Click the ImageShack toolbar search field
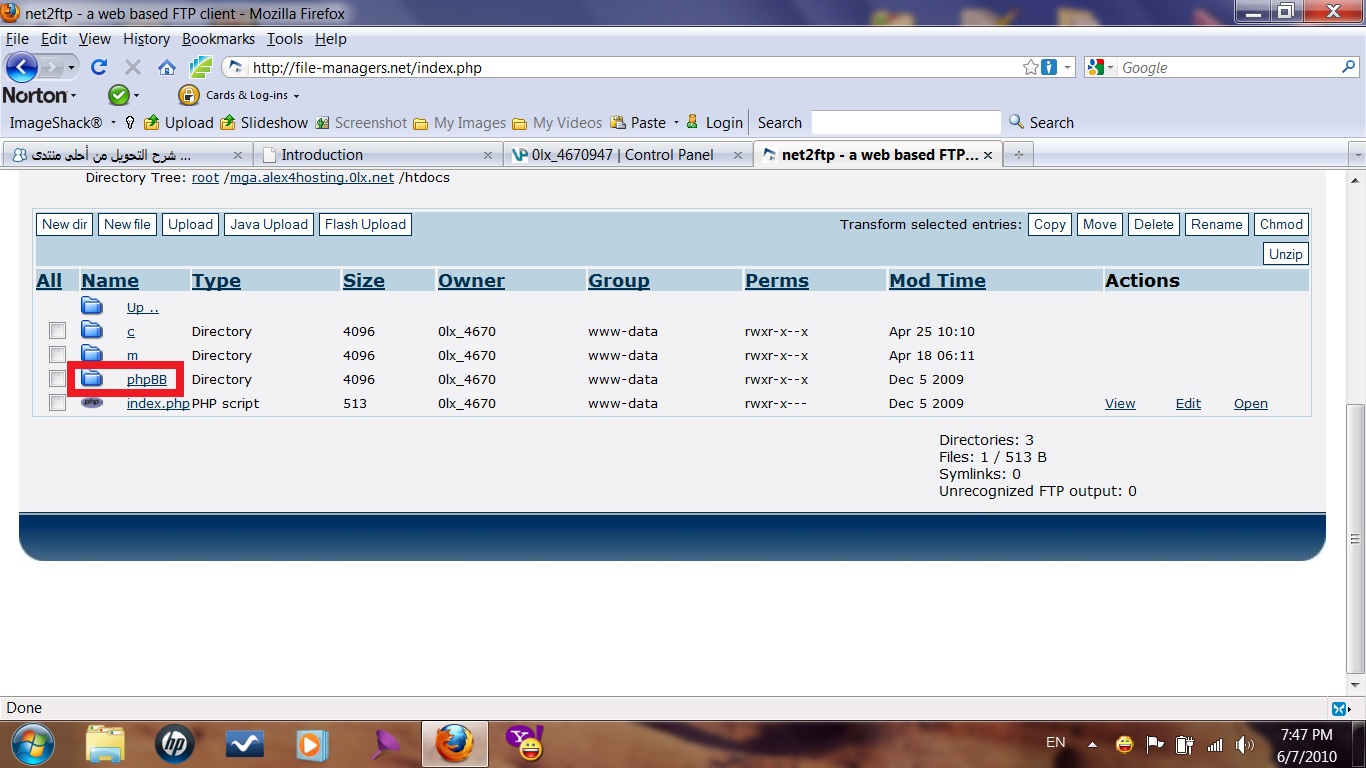 [905, 123]
